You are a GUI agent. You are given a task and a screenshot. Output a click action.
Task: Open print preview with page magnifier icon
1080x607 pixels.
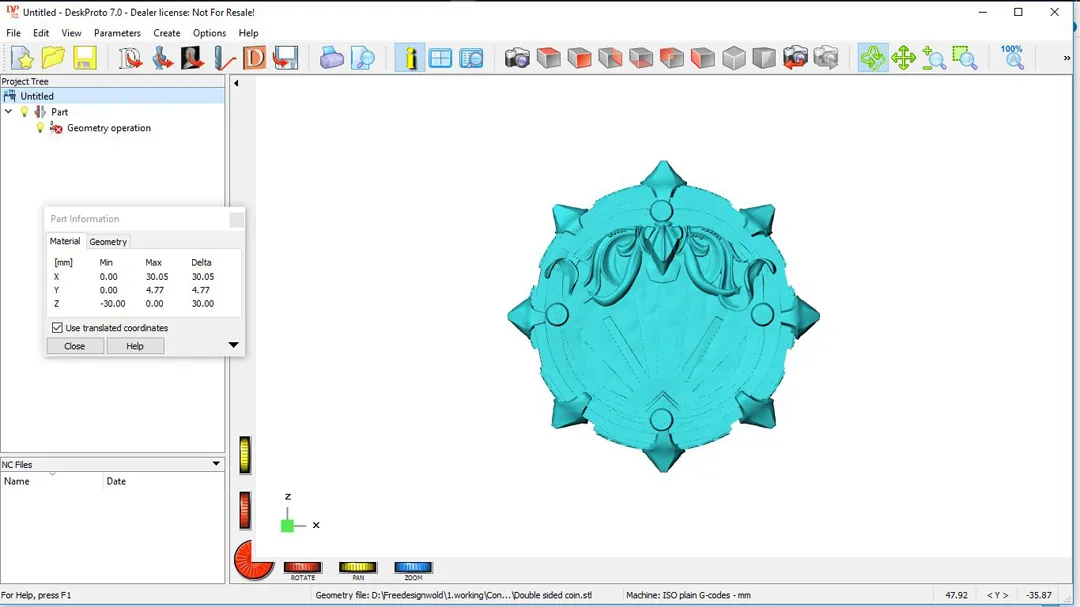(x=363, y=58)
